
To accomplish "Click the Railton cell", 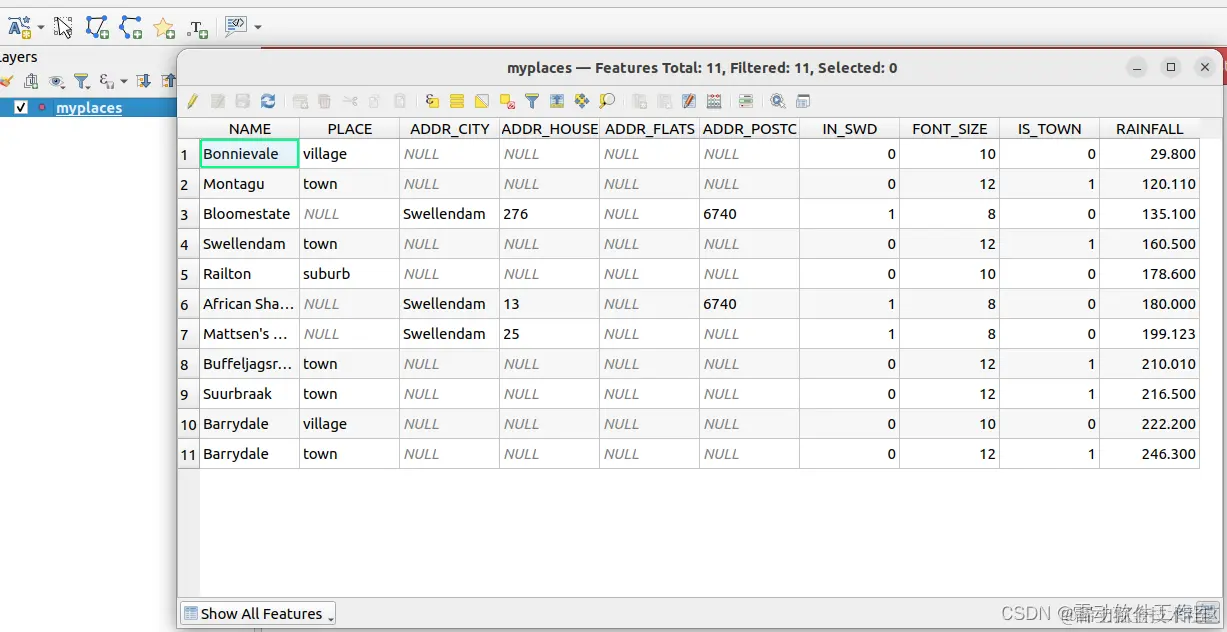I will pos(250,274).
